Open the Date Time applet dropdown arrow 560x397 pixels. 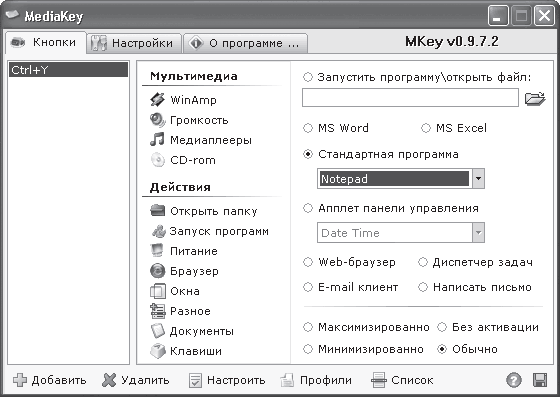tap(478, 233)
